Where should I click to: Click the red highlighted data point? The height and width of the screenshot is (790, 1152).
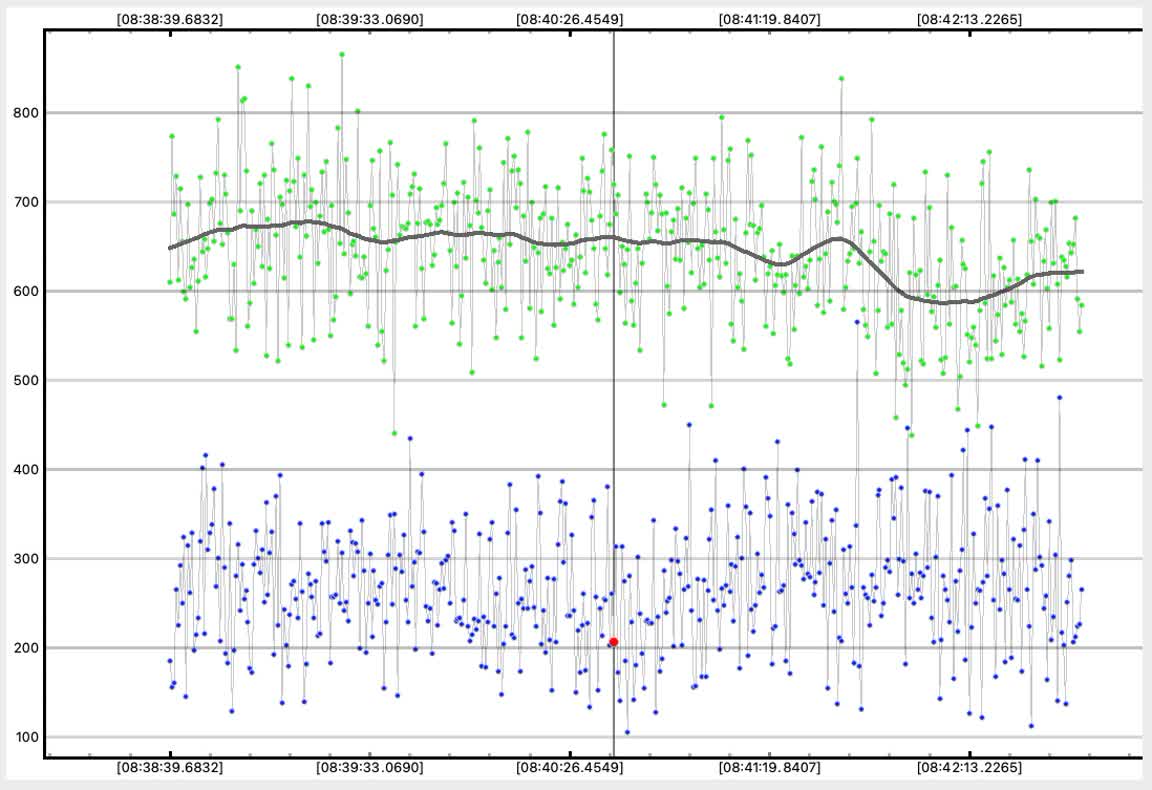tap(613, 641)
